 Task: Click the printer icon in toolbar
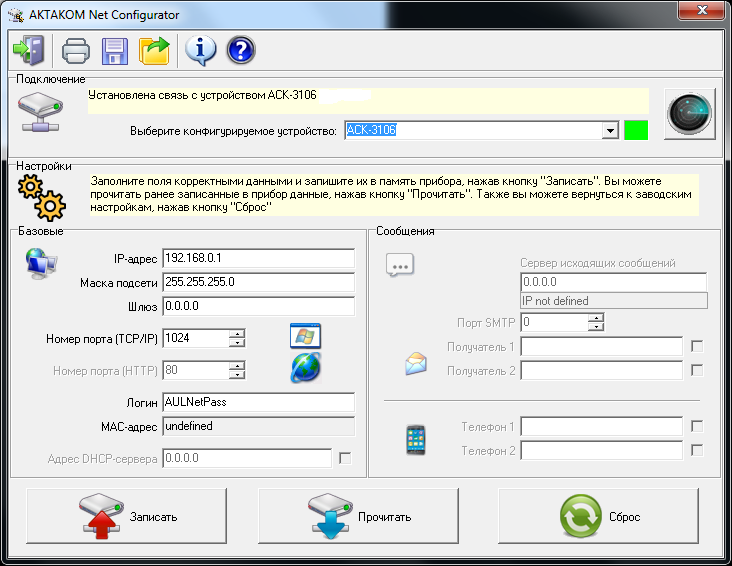(x=76, y=49)
